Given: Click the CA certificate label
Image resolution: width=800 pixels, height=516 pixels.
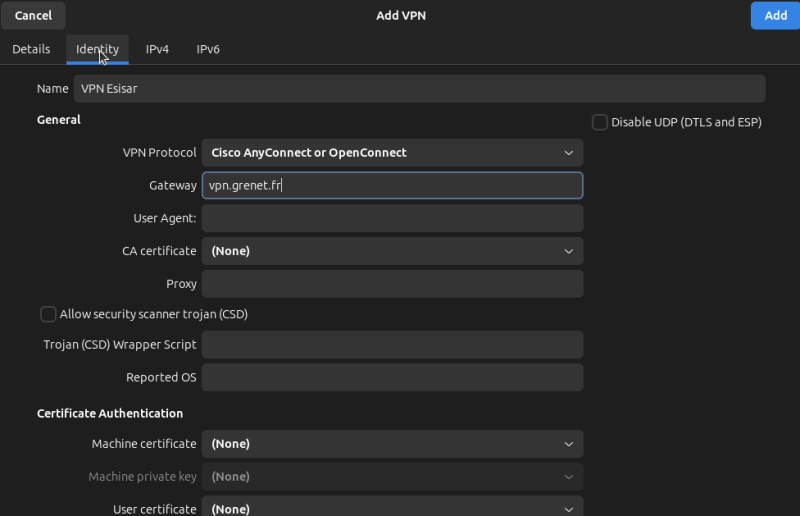Looking at the screenshot, I should click(159, 251).
